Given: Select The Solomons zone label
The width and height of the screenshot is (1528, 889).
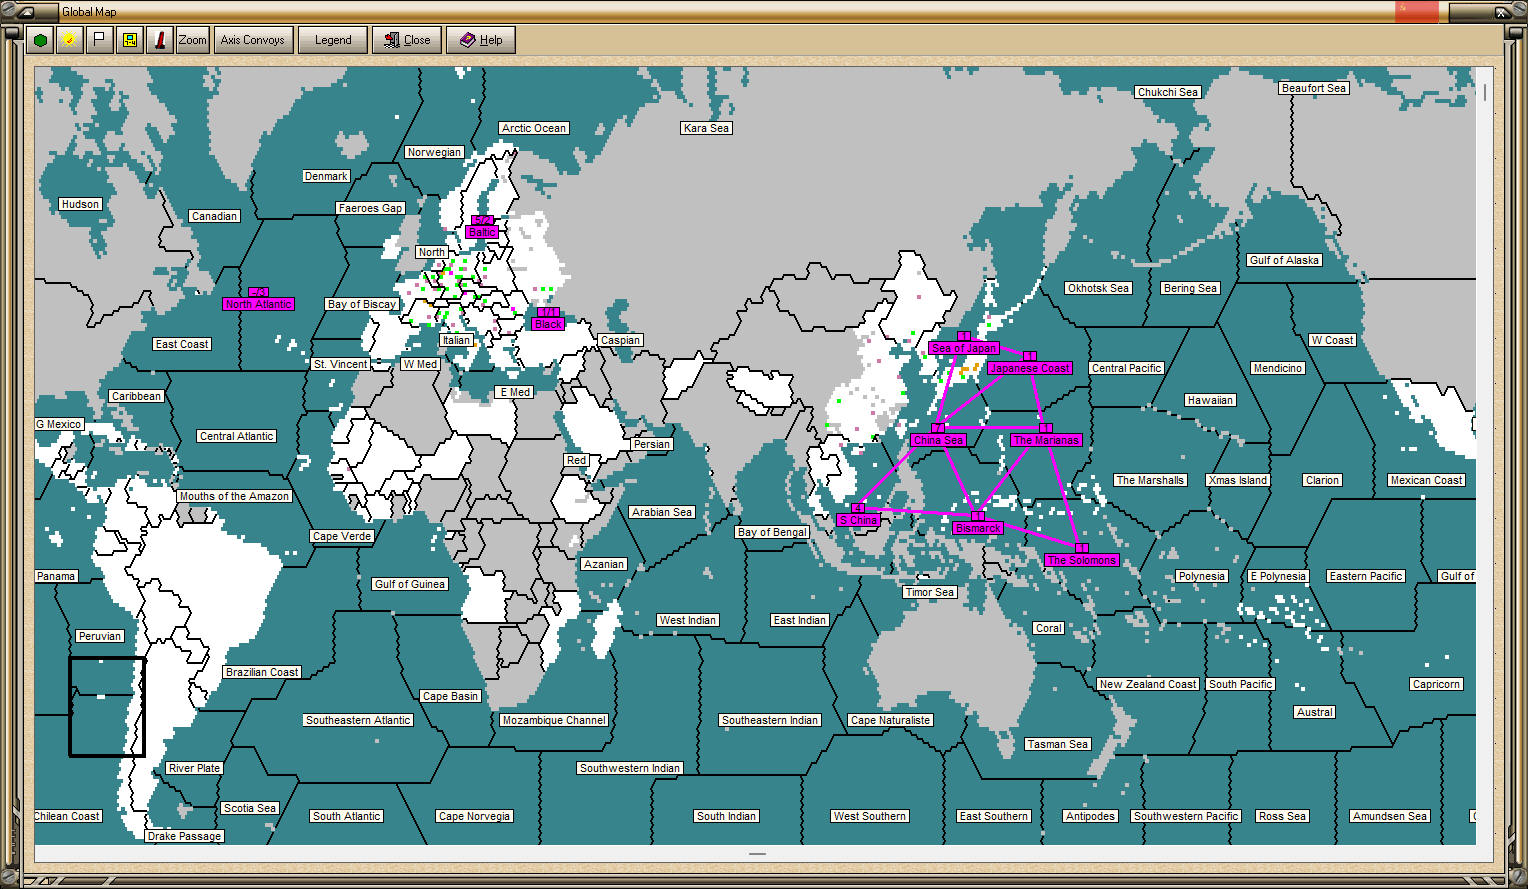Looking at the screenshot, I should (1082, 560).
